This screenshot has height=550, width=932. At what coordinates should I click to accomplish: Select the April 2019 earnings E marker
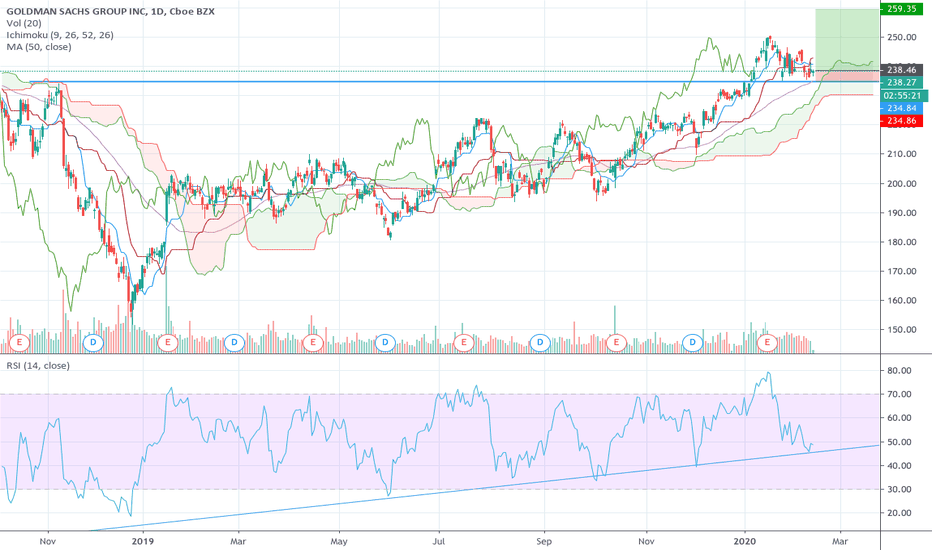(x=312, y=342)
